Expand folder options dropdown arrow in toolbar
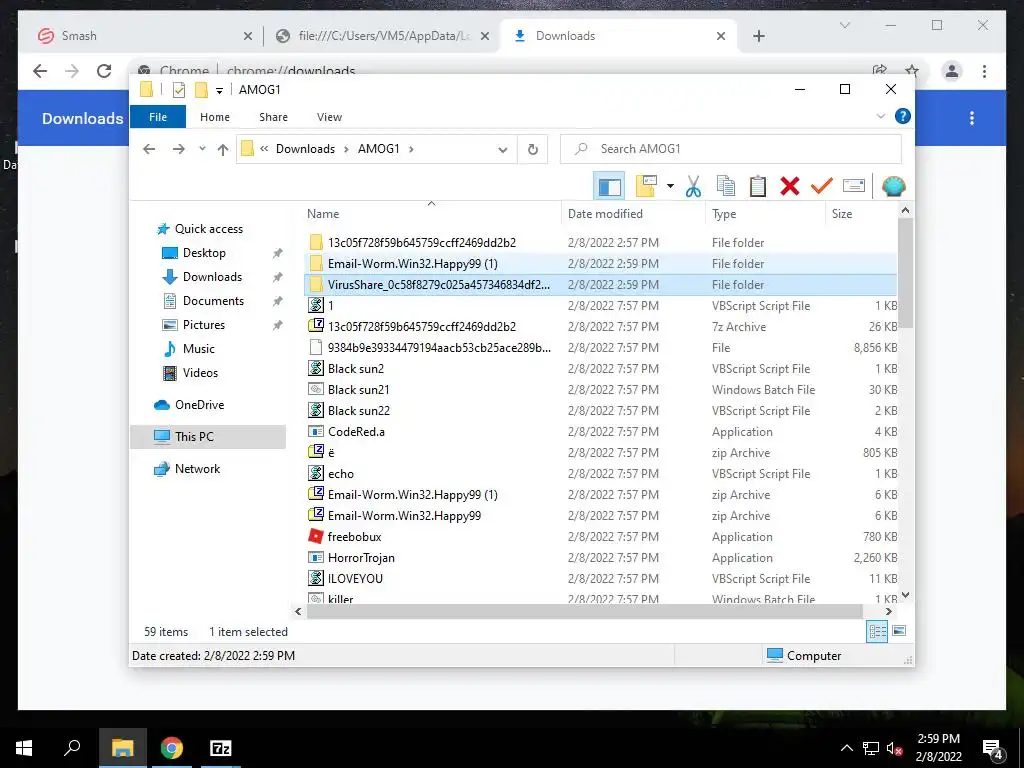 click(x=670, y=187)
